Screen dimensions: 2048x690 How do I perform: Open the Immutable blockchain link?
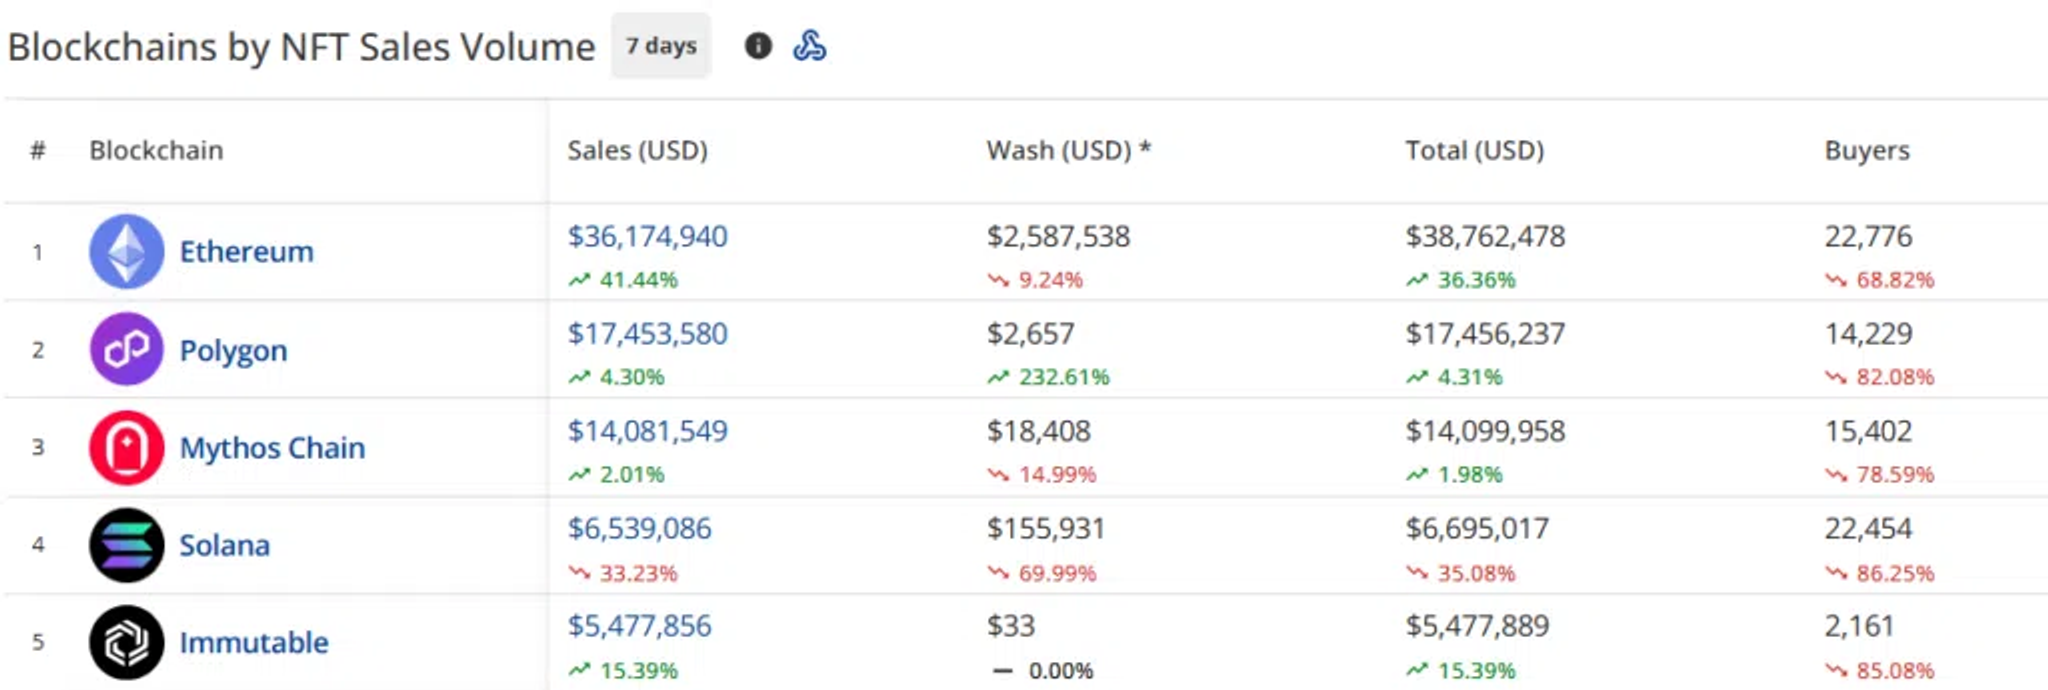(253, 642)
